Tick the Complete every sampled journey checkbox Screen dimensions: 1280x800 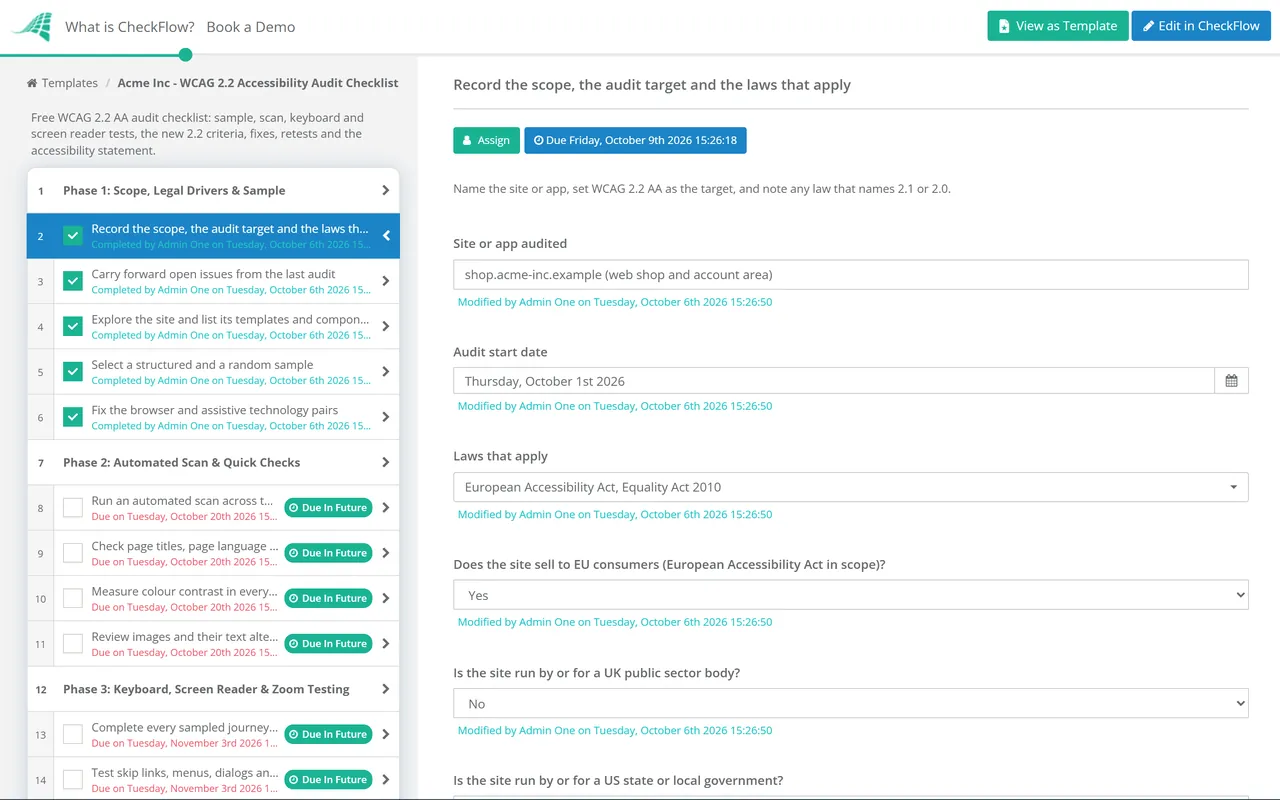pyautogui.click(x=73, y=734)
